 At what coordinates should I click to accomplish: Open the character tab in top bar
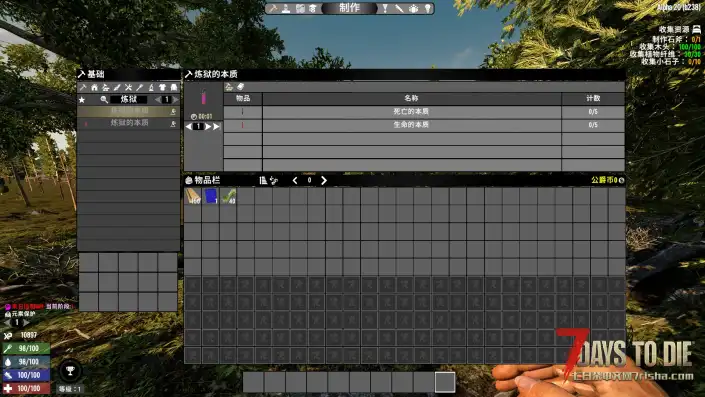click(286, 9)
